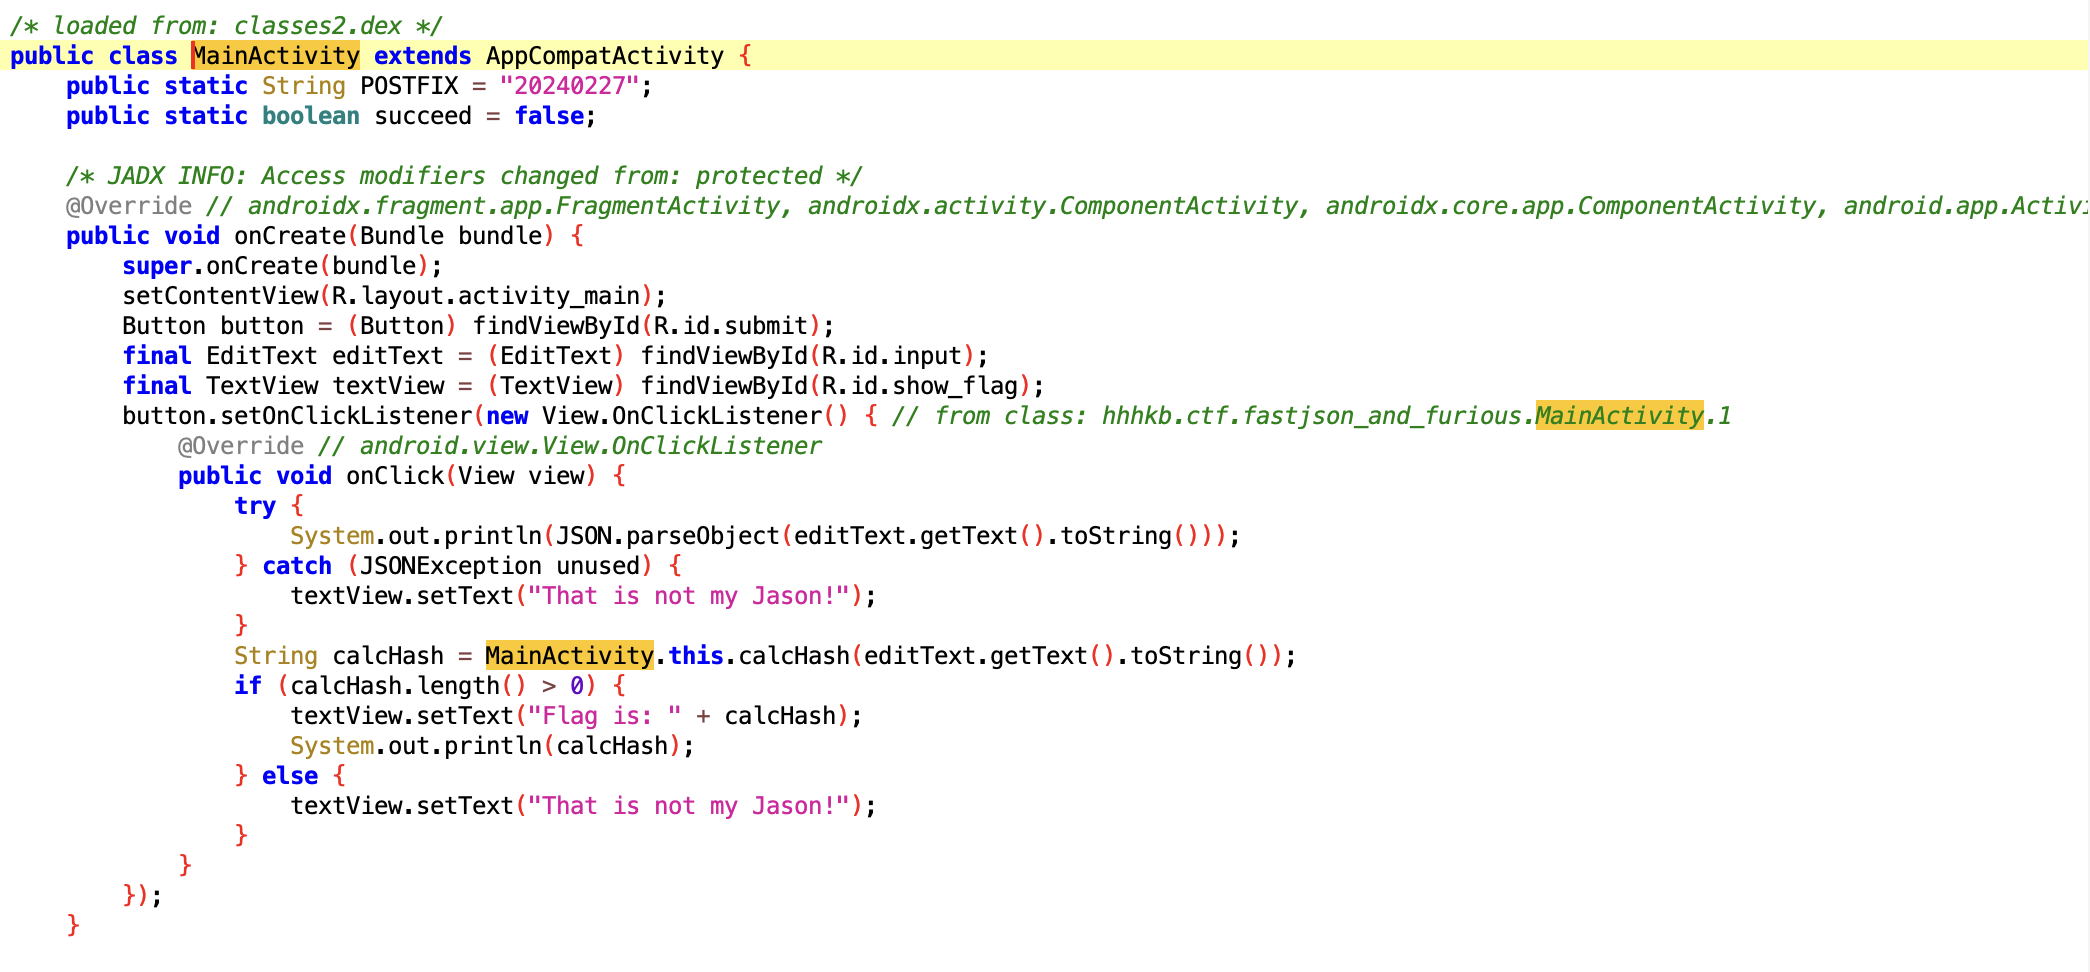Click the "20240227" string literal
This screenshot has height=972, width=2090.
[569, 86]
